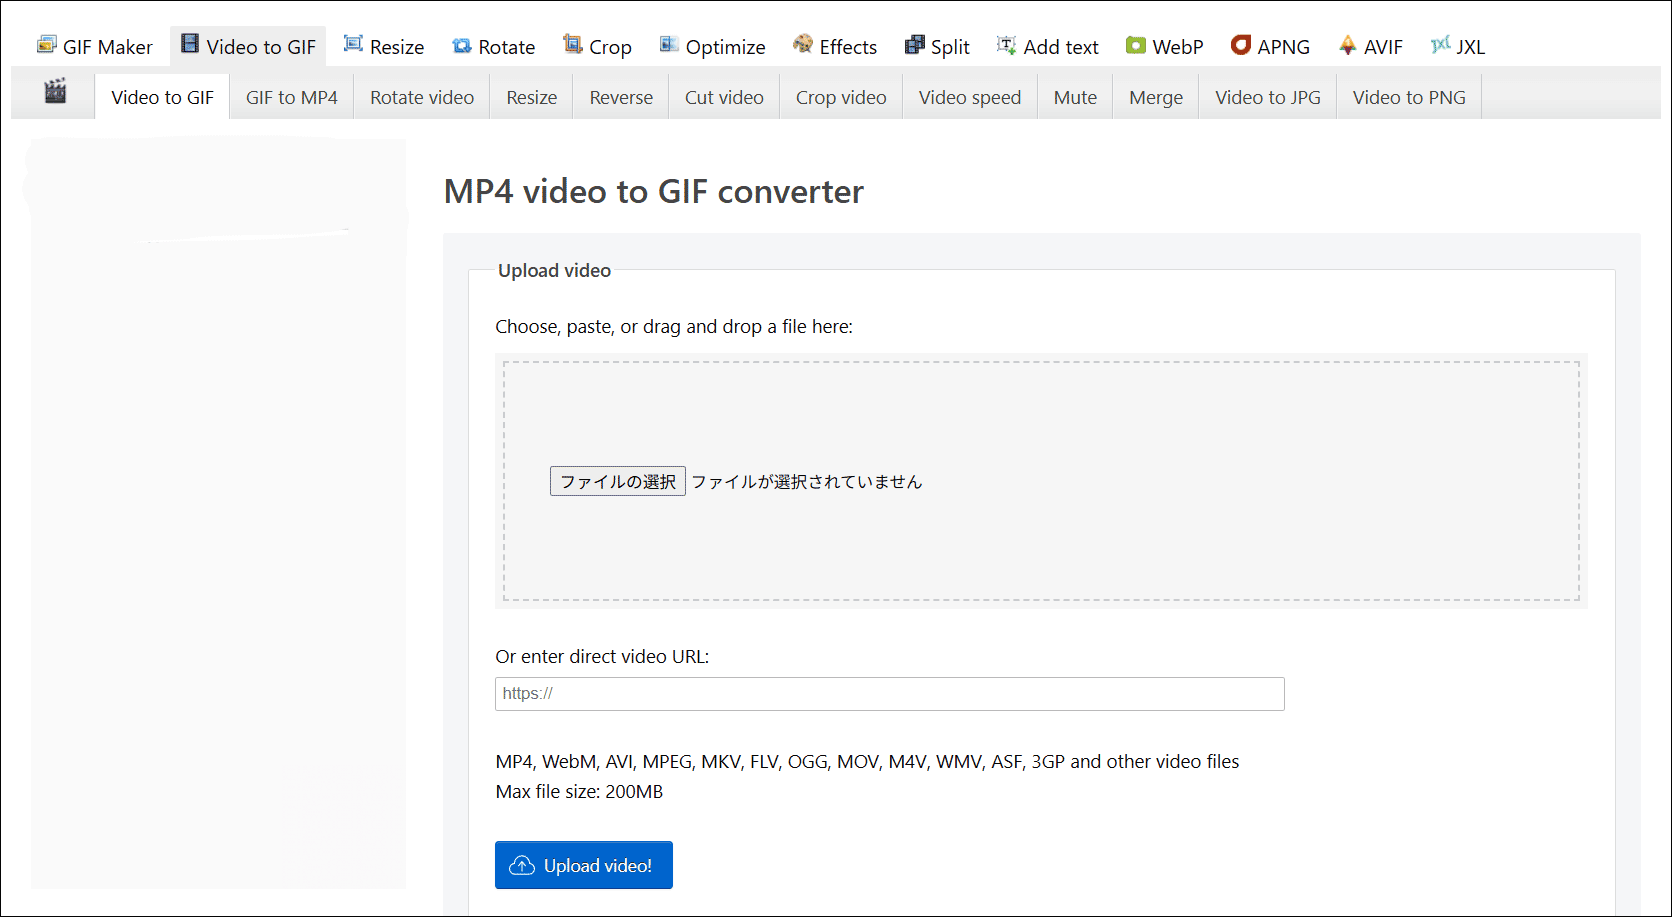Switch to the Reverse tab
This screenshot has width=1672, height=917.
[621, 97]
